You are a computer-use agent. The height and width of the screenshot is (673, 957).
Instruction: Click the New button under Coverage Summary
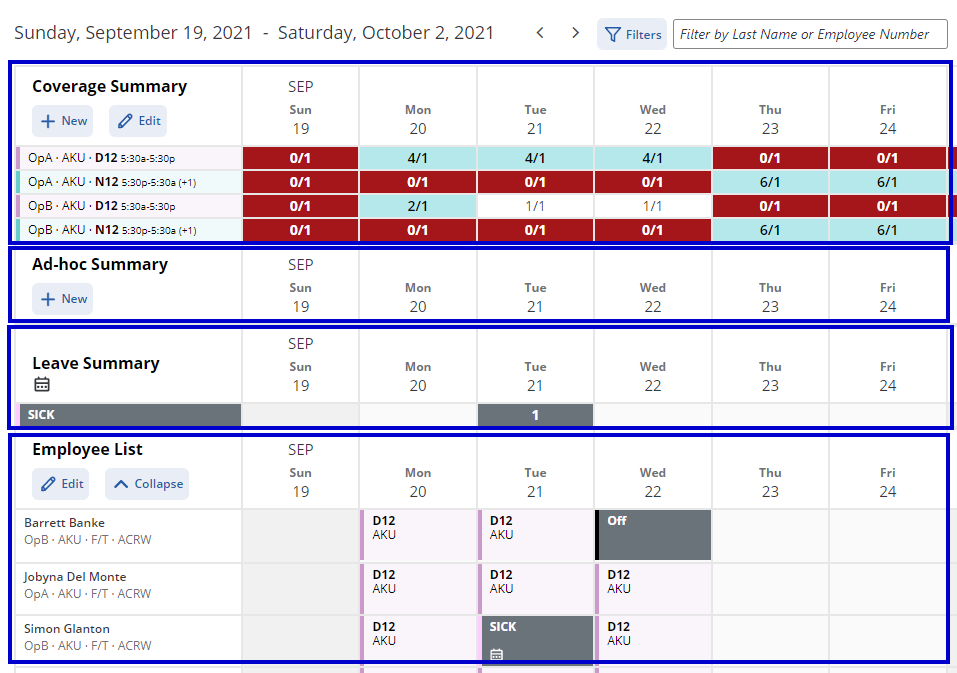(62, 120)
